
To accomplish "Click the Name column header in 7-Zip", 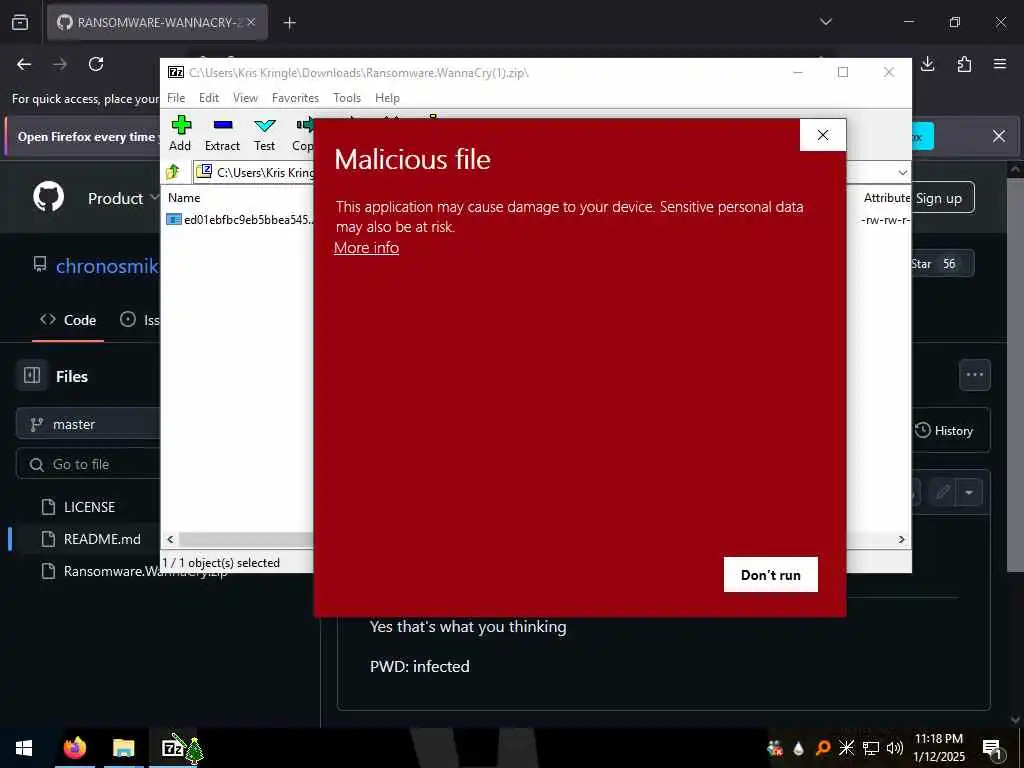I will pyautogui.click(x=184, y=197).
